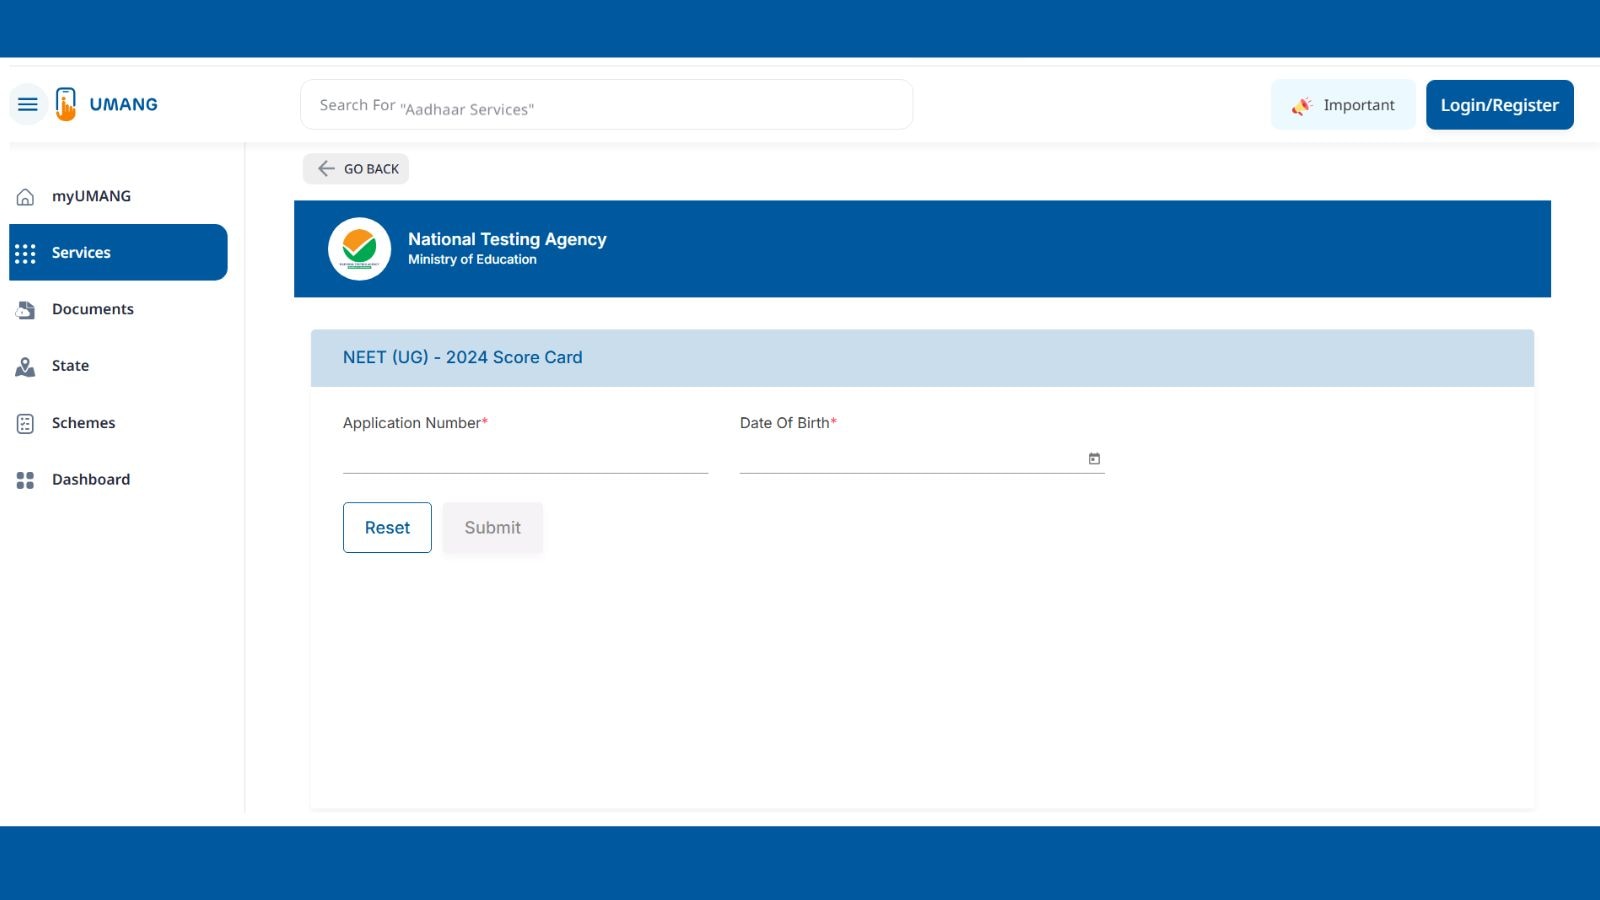1600x900 pixels.
Task: Focus the Aadhaar Services search box
Action: coord(606,105)
